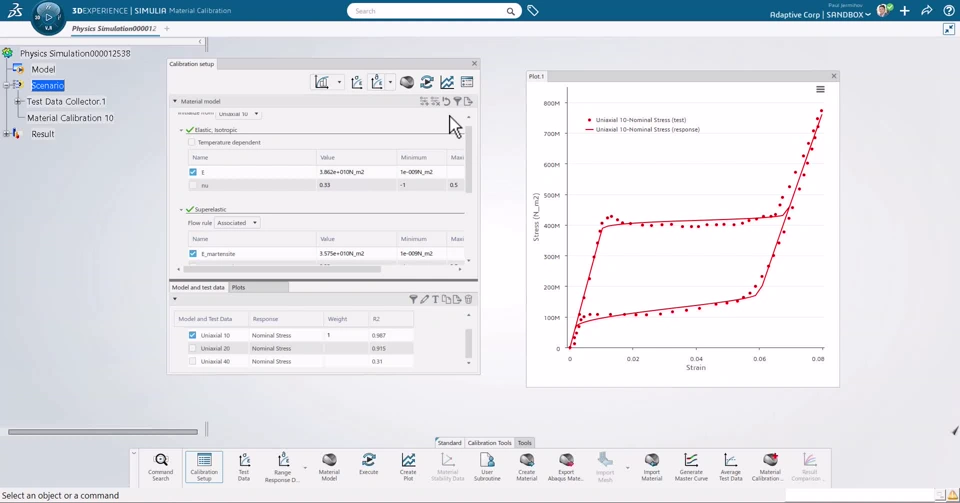Click Calibration Setup in the bottom toolbar
Screen dimensions: 960x503
tap(204, 467)
